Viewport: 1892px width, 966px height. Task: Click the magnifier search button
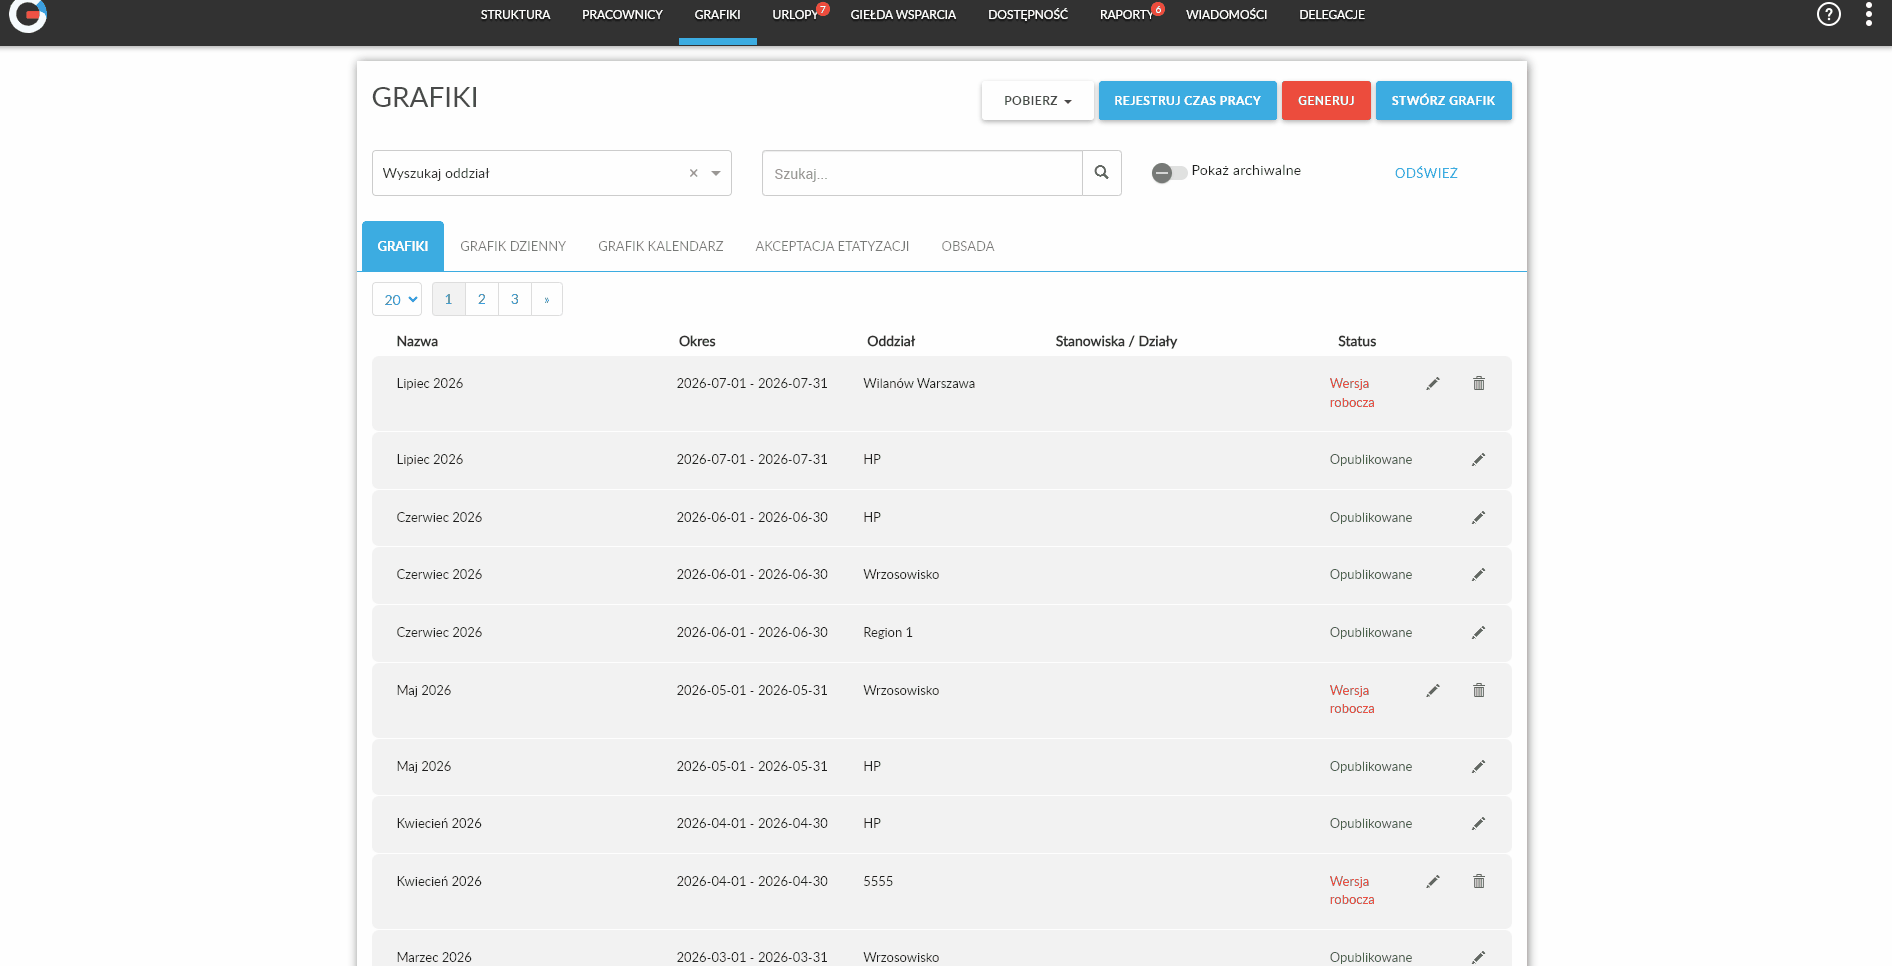tap(1101, 173)
